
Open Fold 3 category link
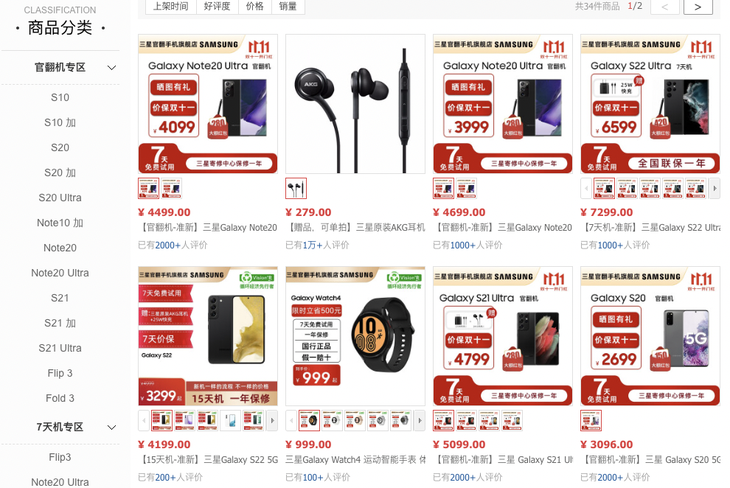pyautogui.click(x=60, y=398)
